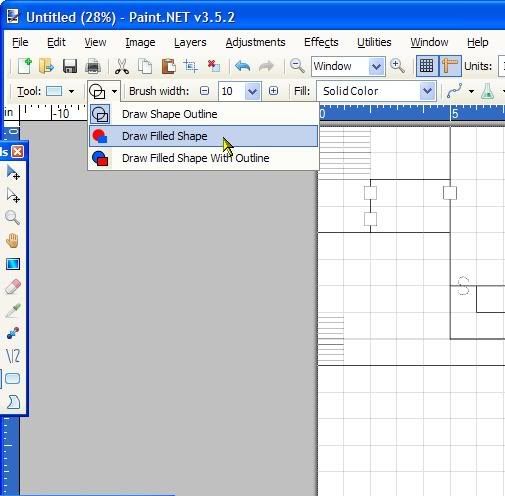Click the antialiasing curve icon
Image resolution: width=505 pixels, height=496 pixels.
(x=455, y=91)
